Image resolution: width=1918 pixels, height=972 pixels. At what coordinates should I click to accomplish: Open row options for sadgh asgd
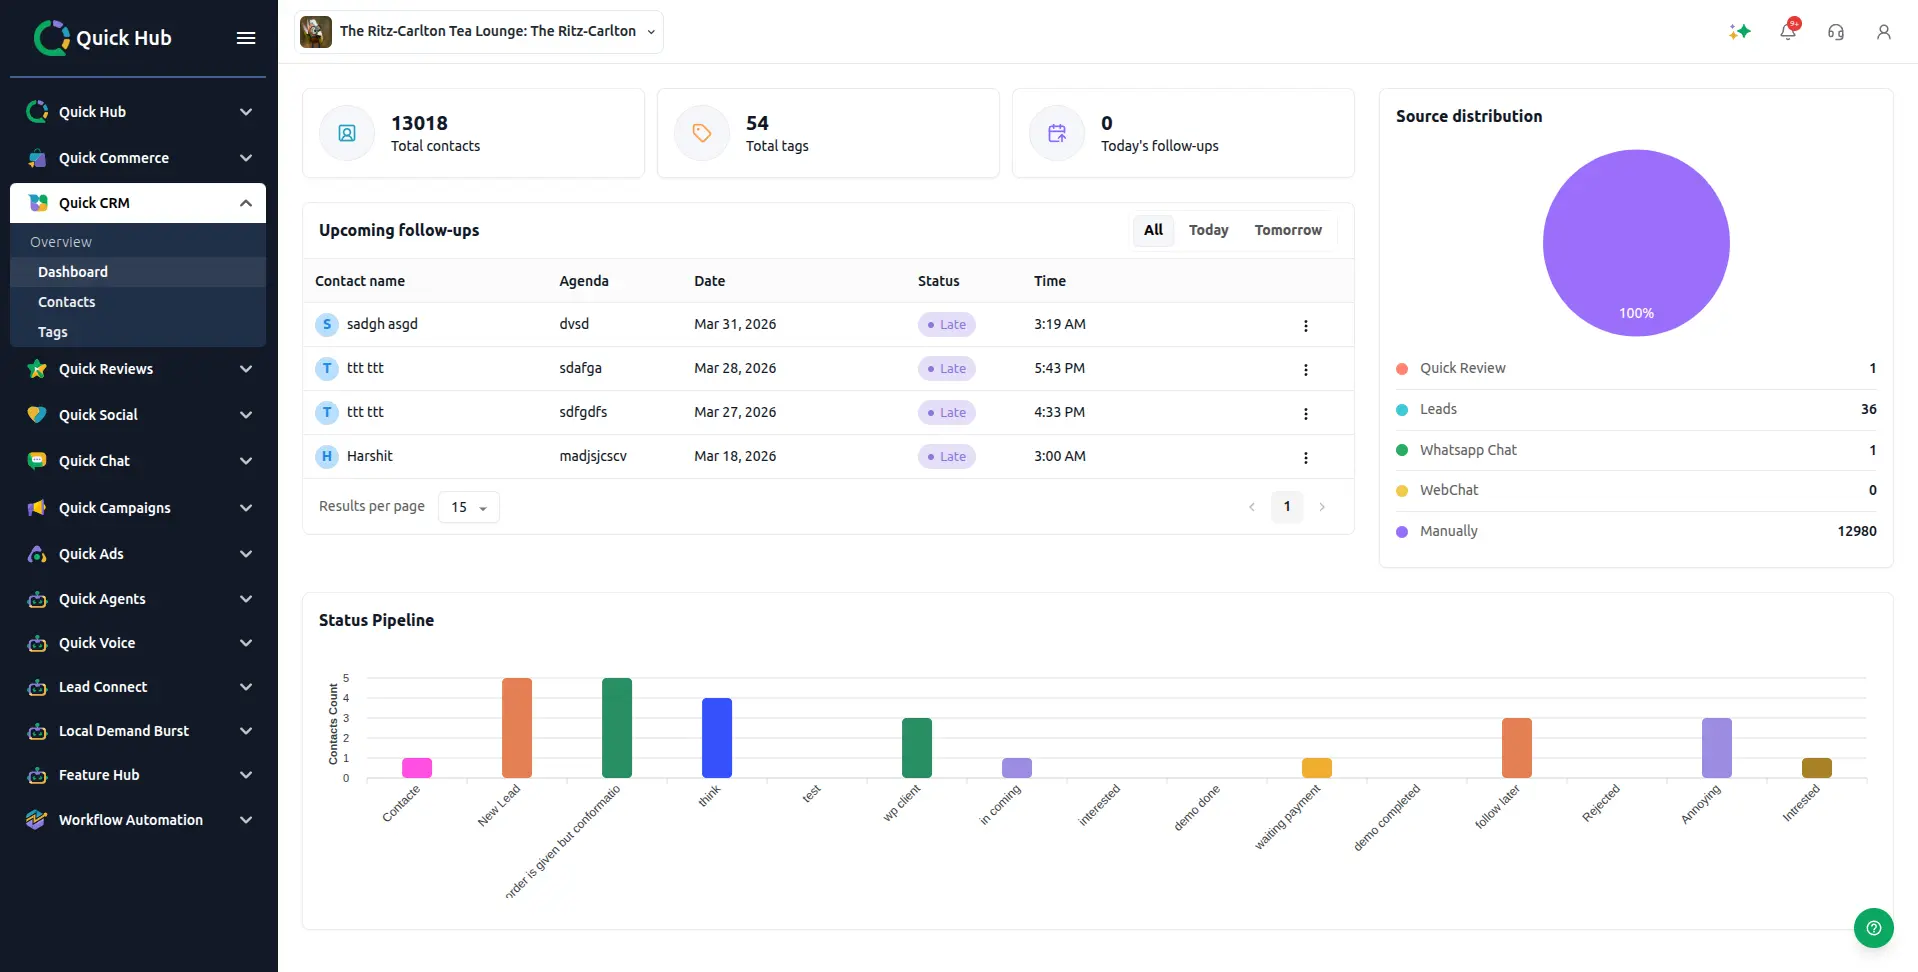point(1305,325)
